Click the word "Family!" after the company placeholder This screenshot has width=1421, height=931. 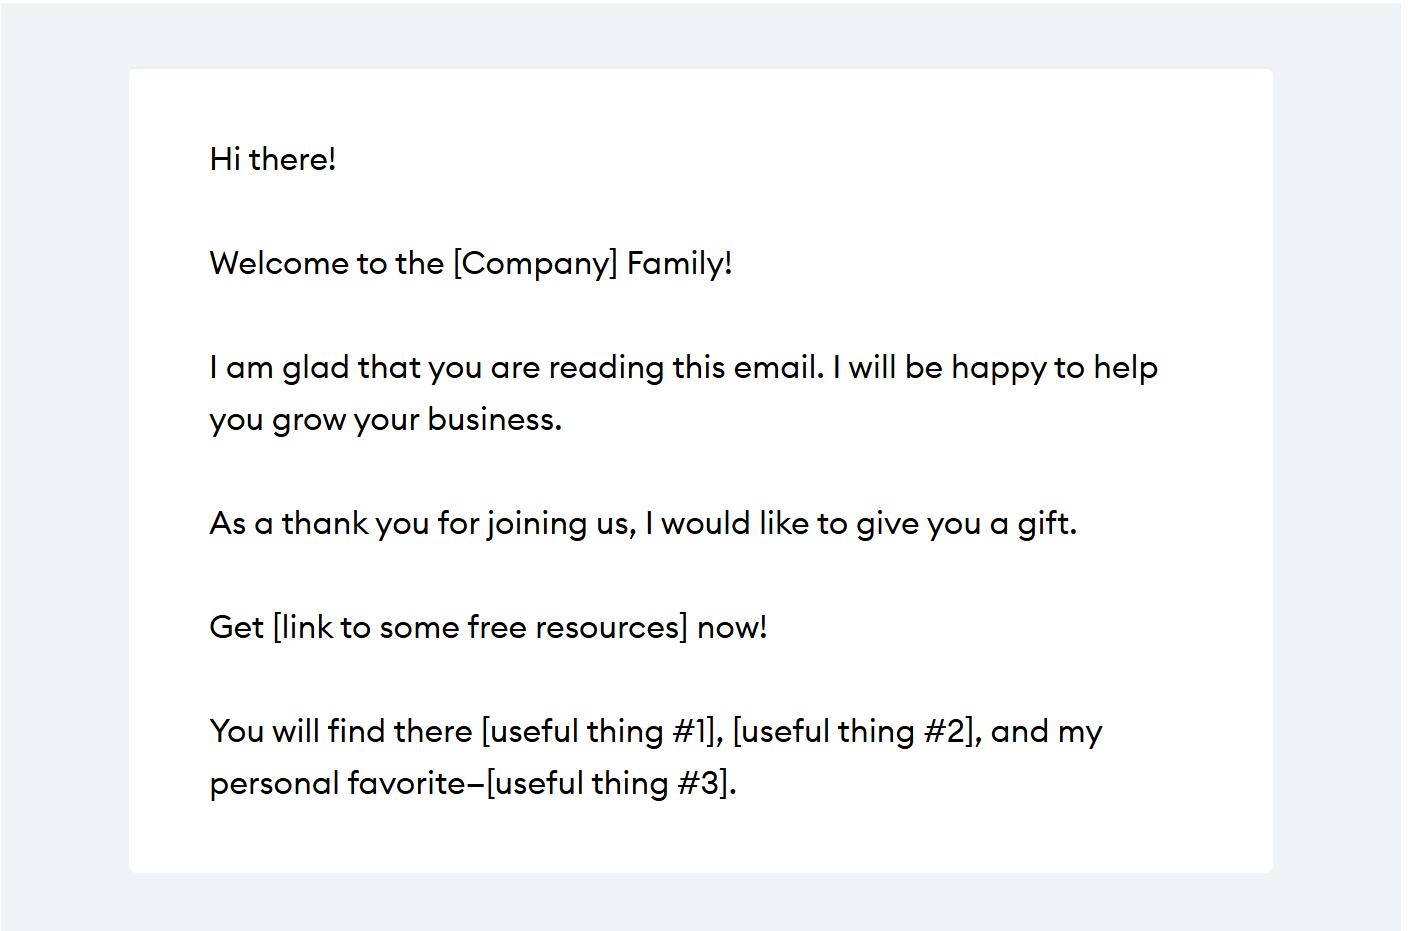tap(679, 263)
